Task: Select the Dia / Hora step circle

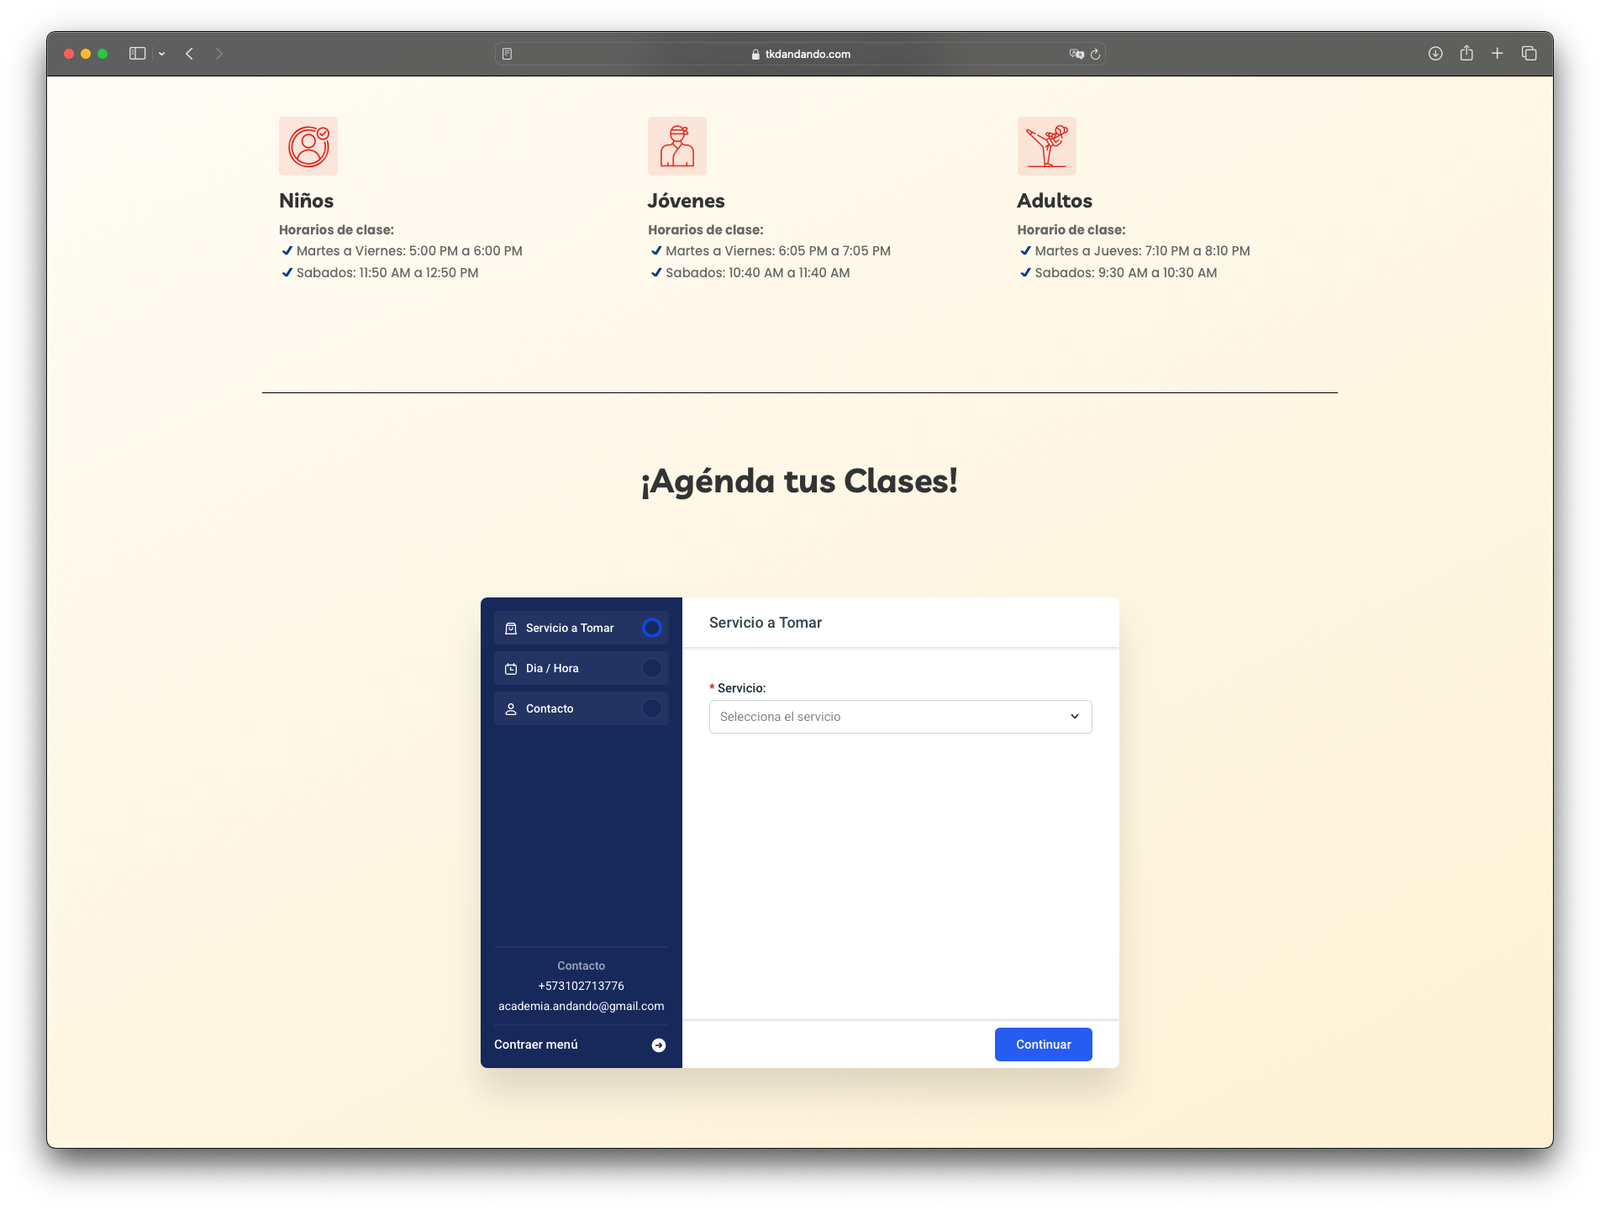Action: click(652, 668)
